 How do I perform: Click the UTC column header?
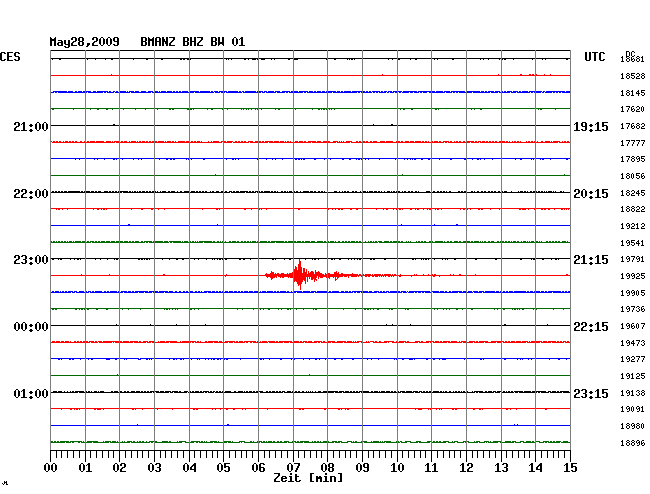[x=594, y=57]
